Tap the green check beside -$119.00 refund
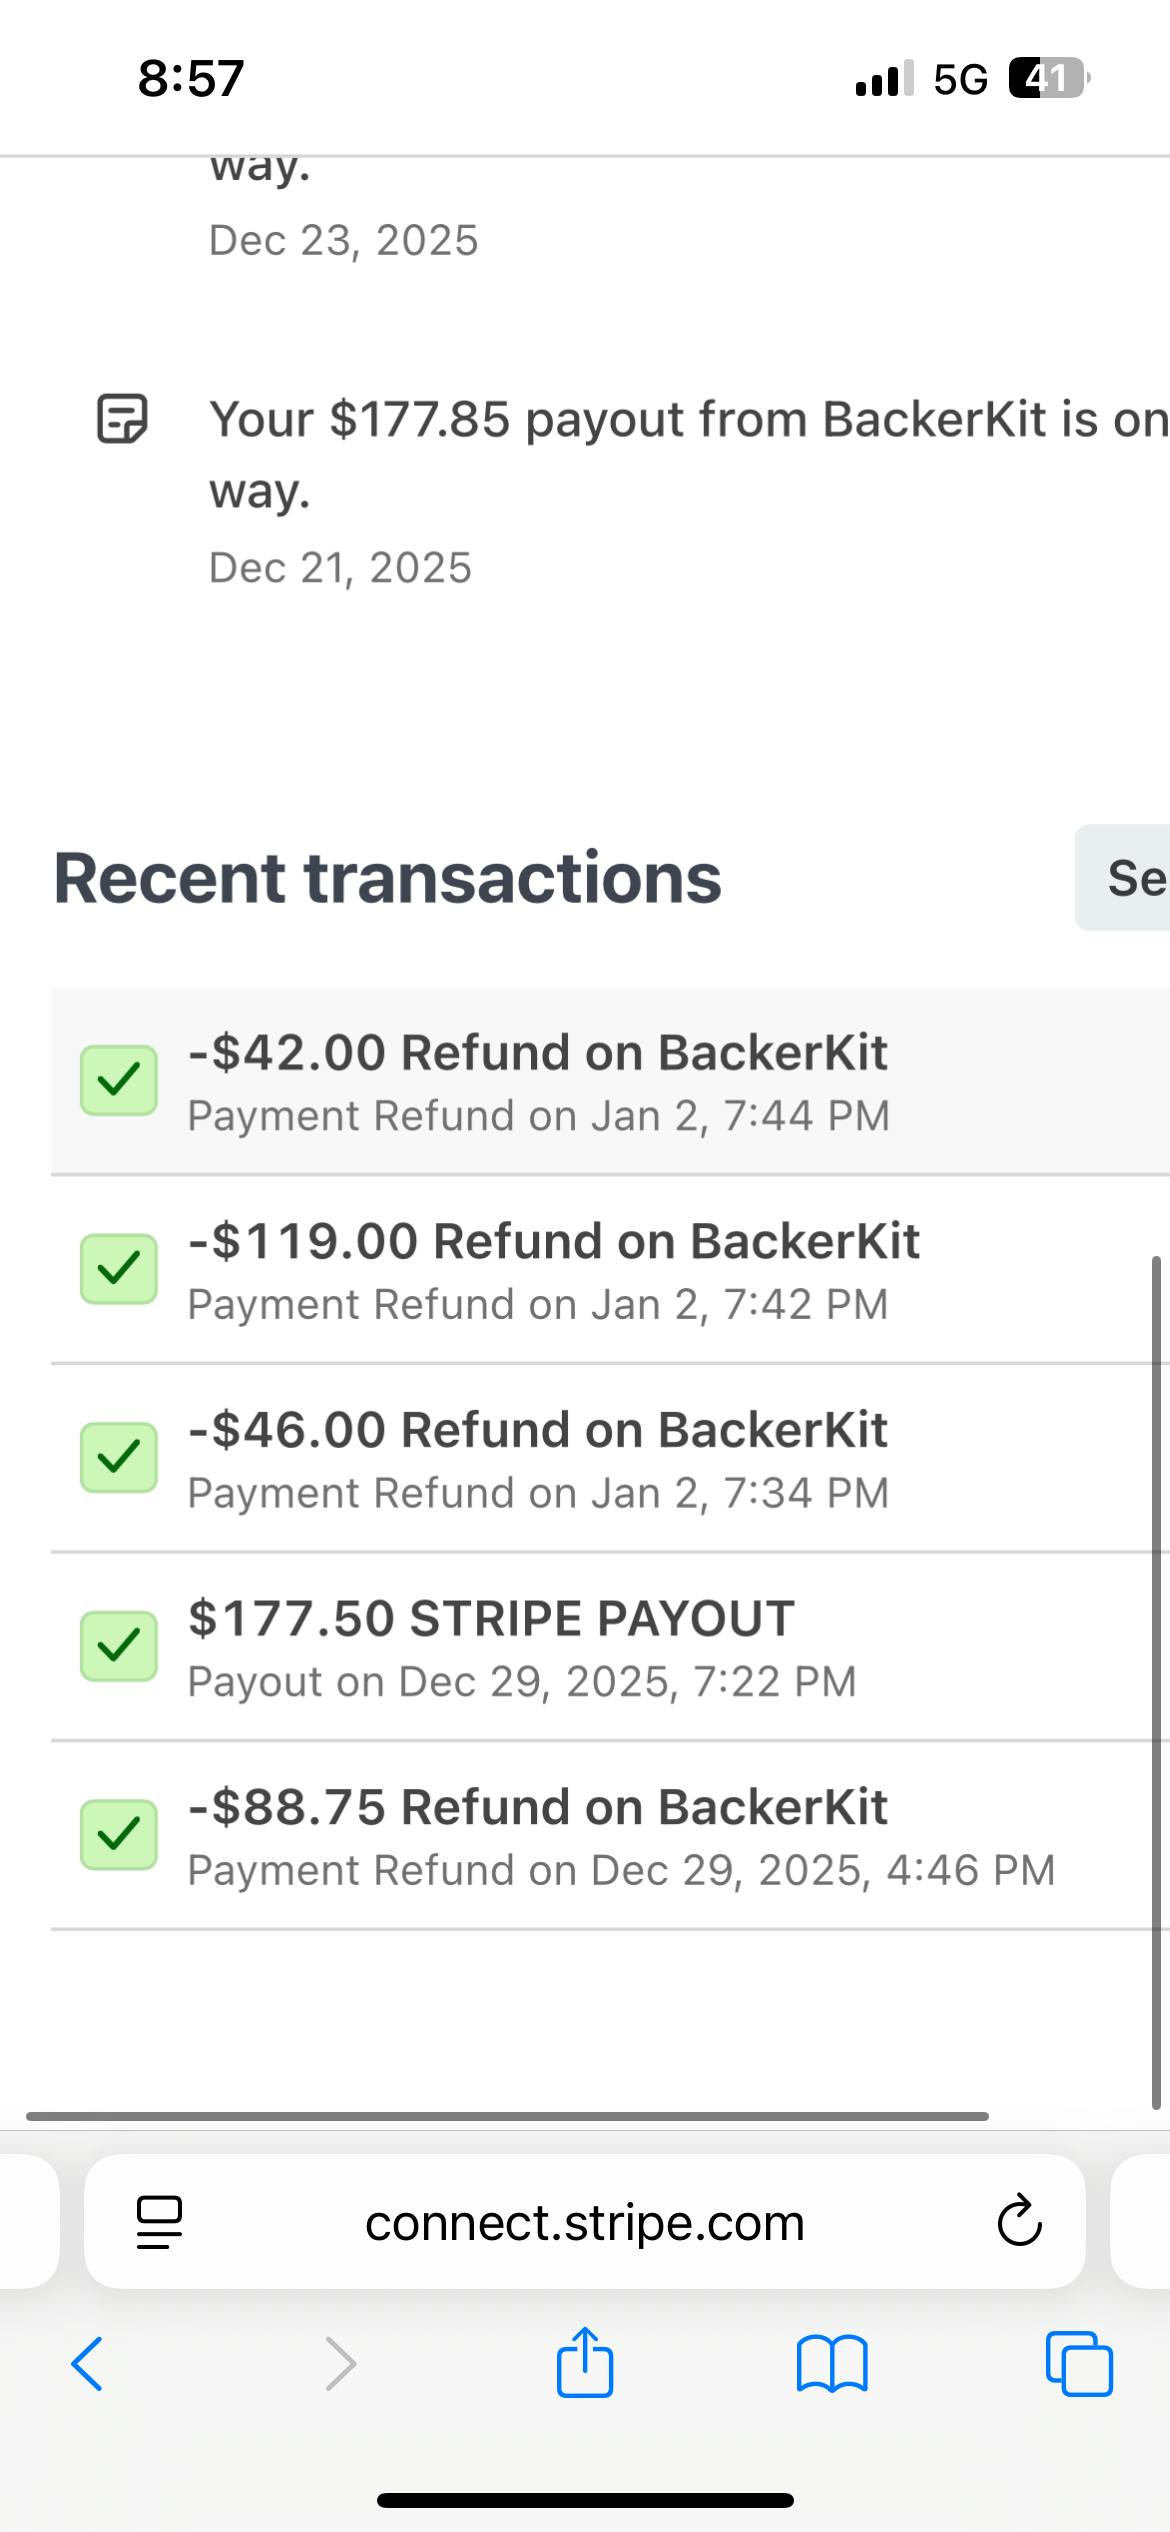1170x2532 pixels. (119, 1269)
